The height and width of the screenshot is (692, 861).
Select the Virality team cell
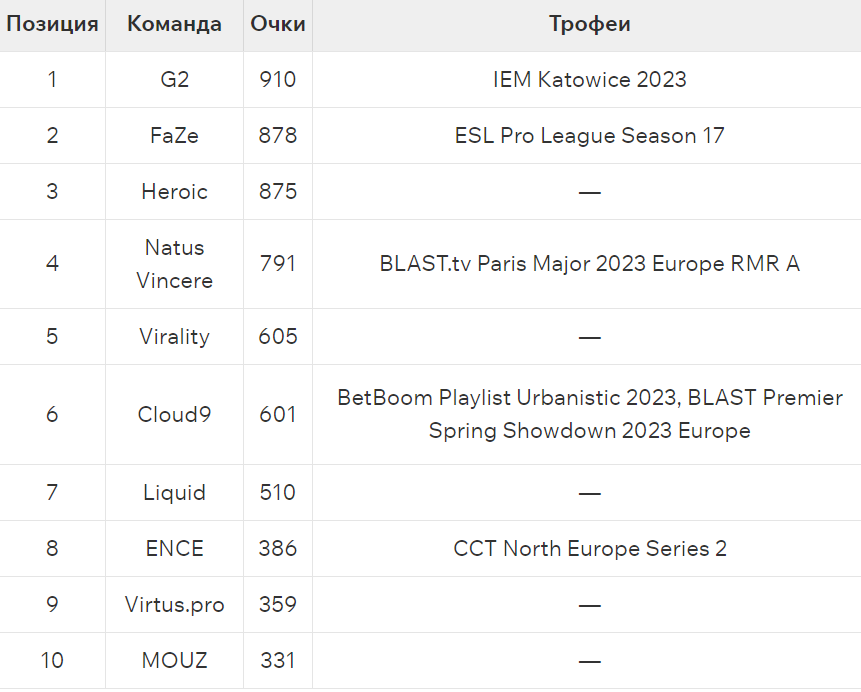[x=174, y=337]
